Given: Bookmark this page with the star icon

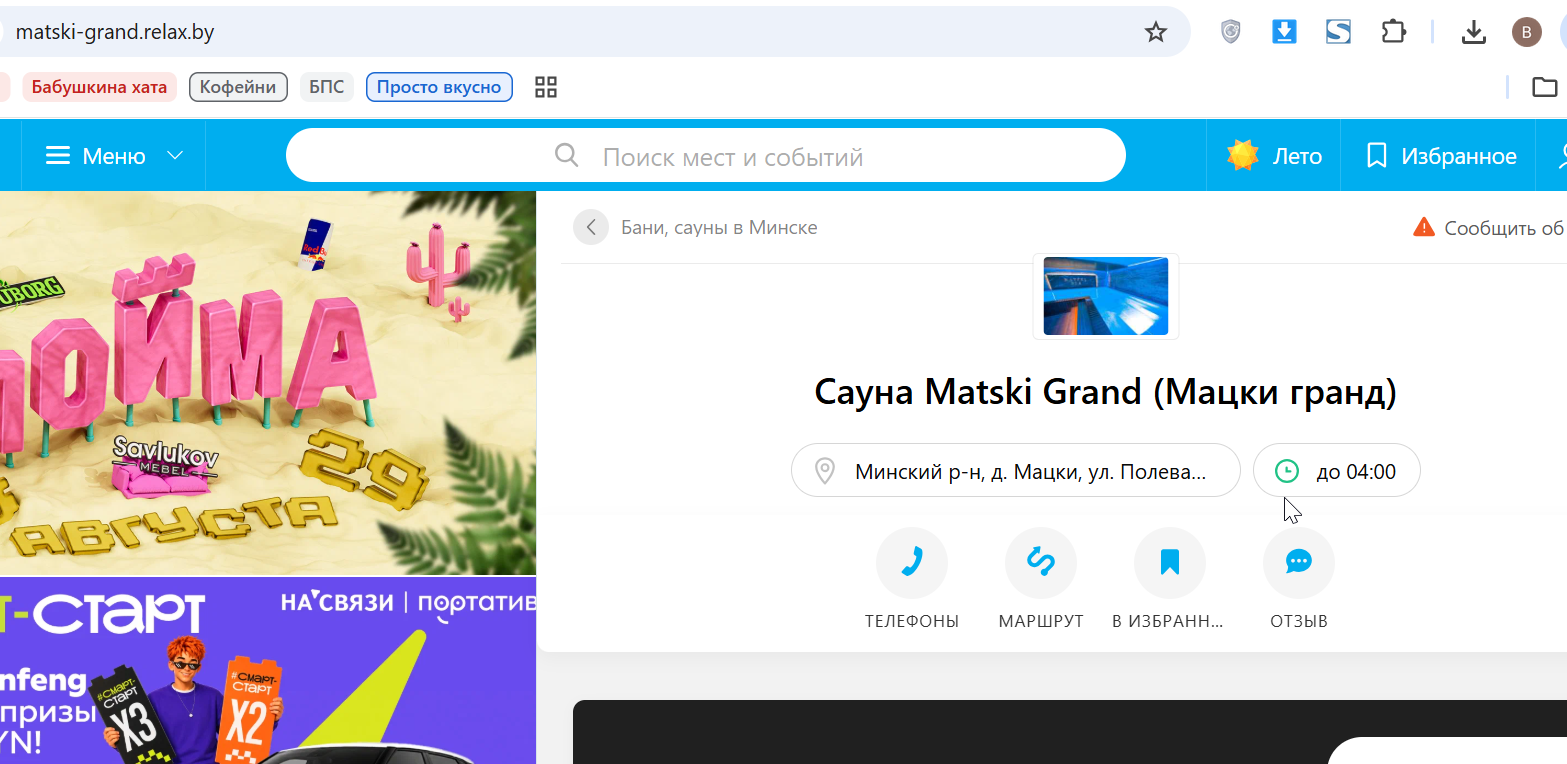Looking at the screenshot, I should coord(1156,32).
